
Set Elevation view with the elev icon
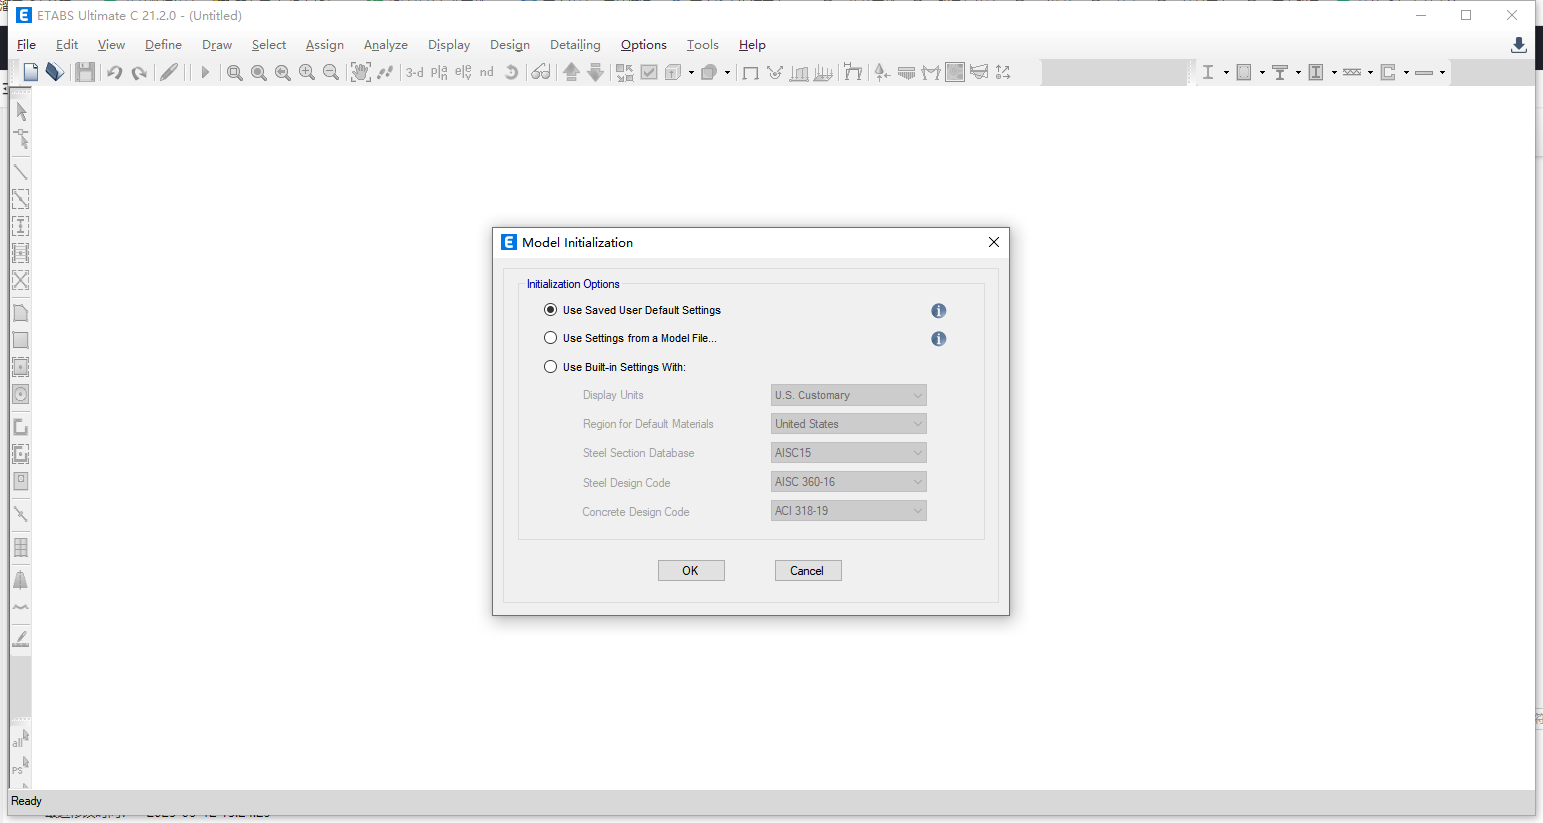point(463,72)
